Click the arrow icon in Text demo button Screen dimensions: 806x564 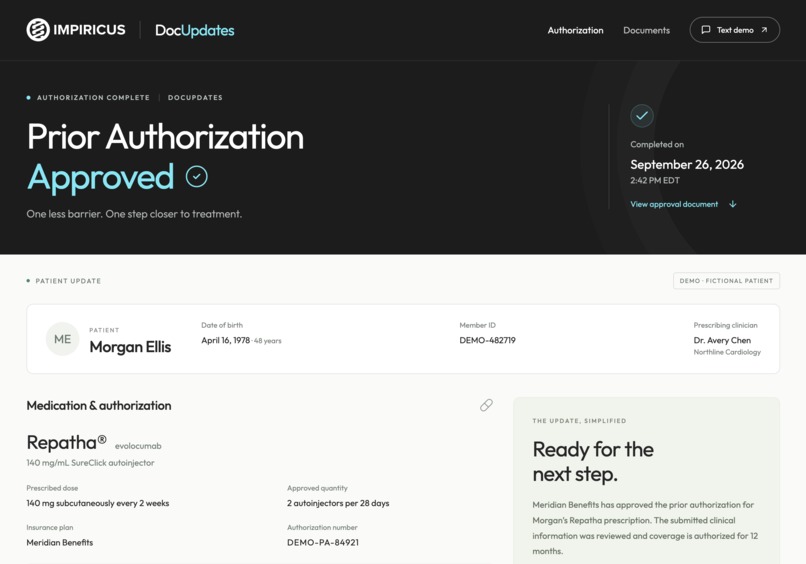(764, 30)
